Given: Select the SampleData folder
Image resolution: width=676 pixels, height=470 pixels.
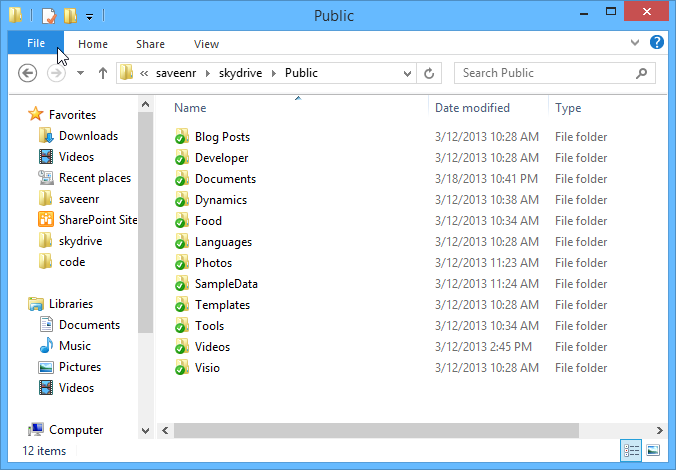Looking at the screenshot, I should [x=225, y=284].
